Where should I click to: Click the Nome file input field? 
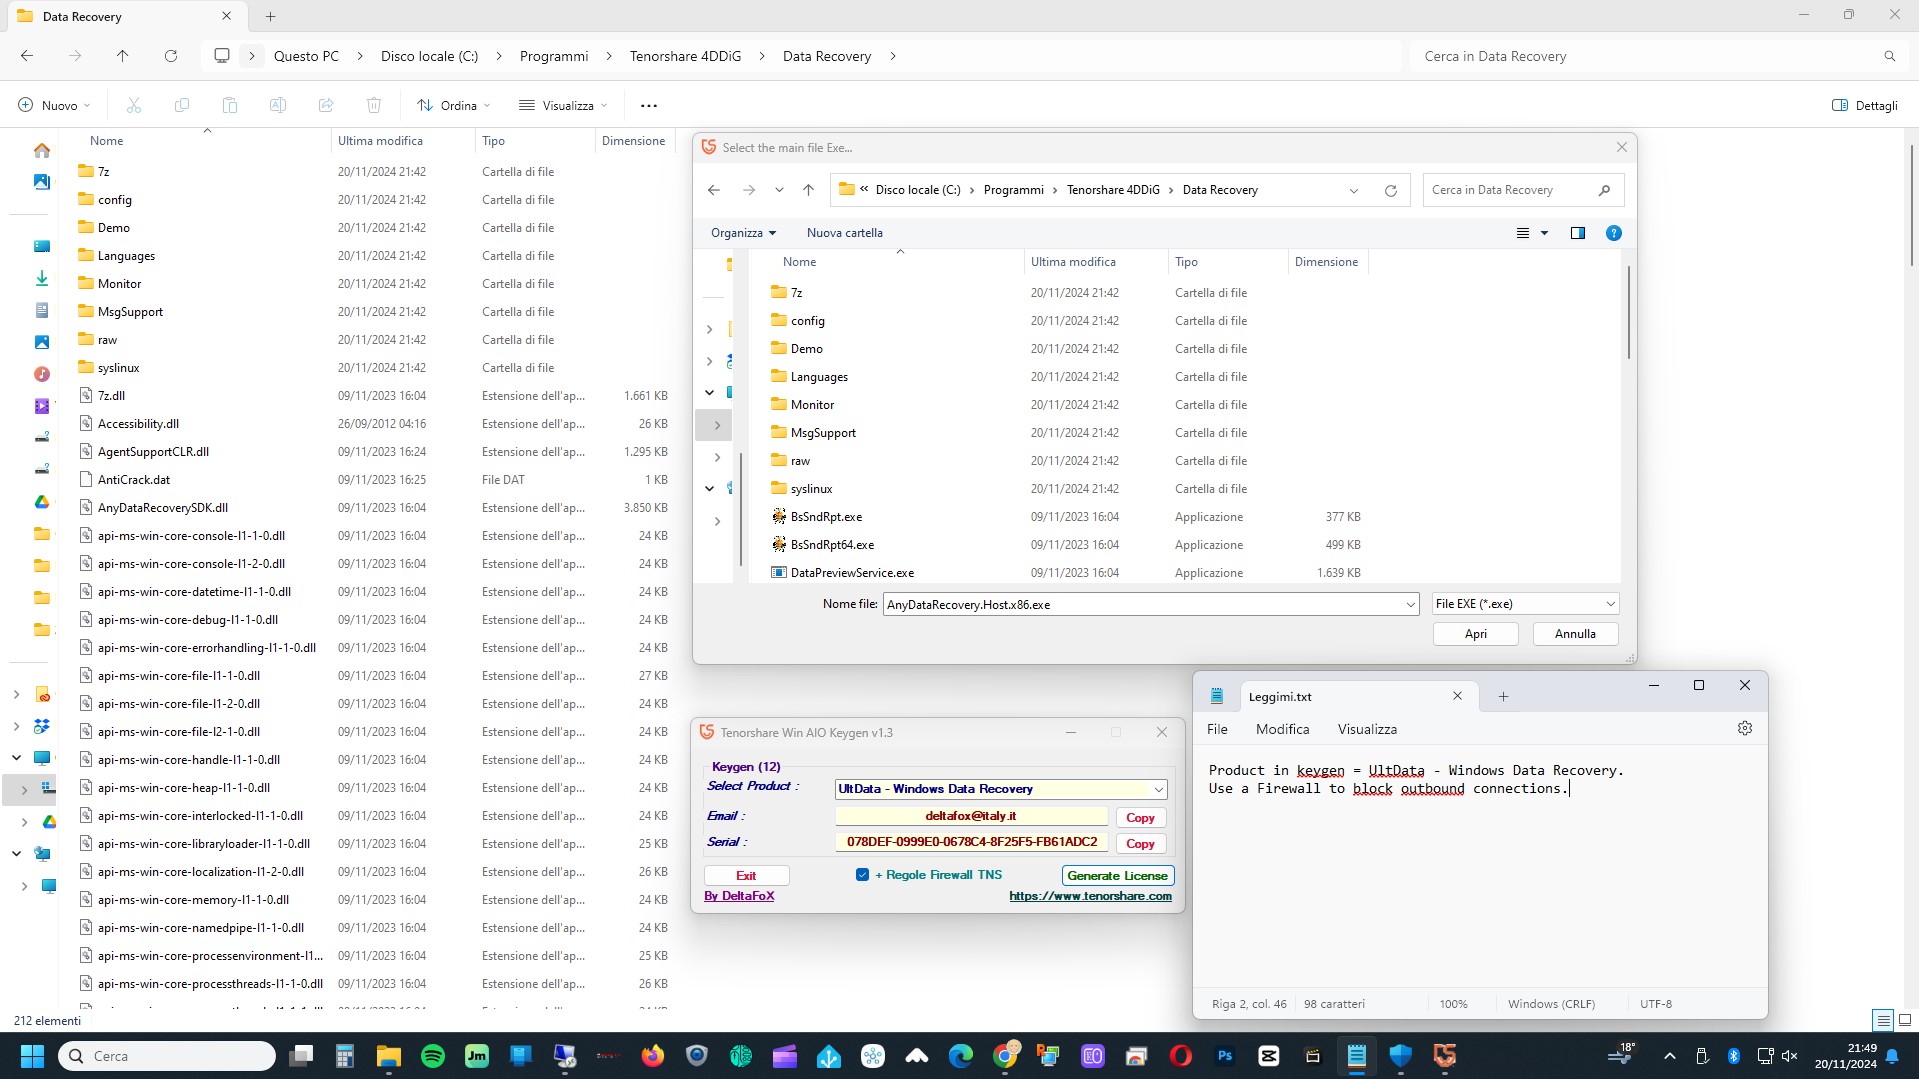[1140, 604]
